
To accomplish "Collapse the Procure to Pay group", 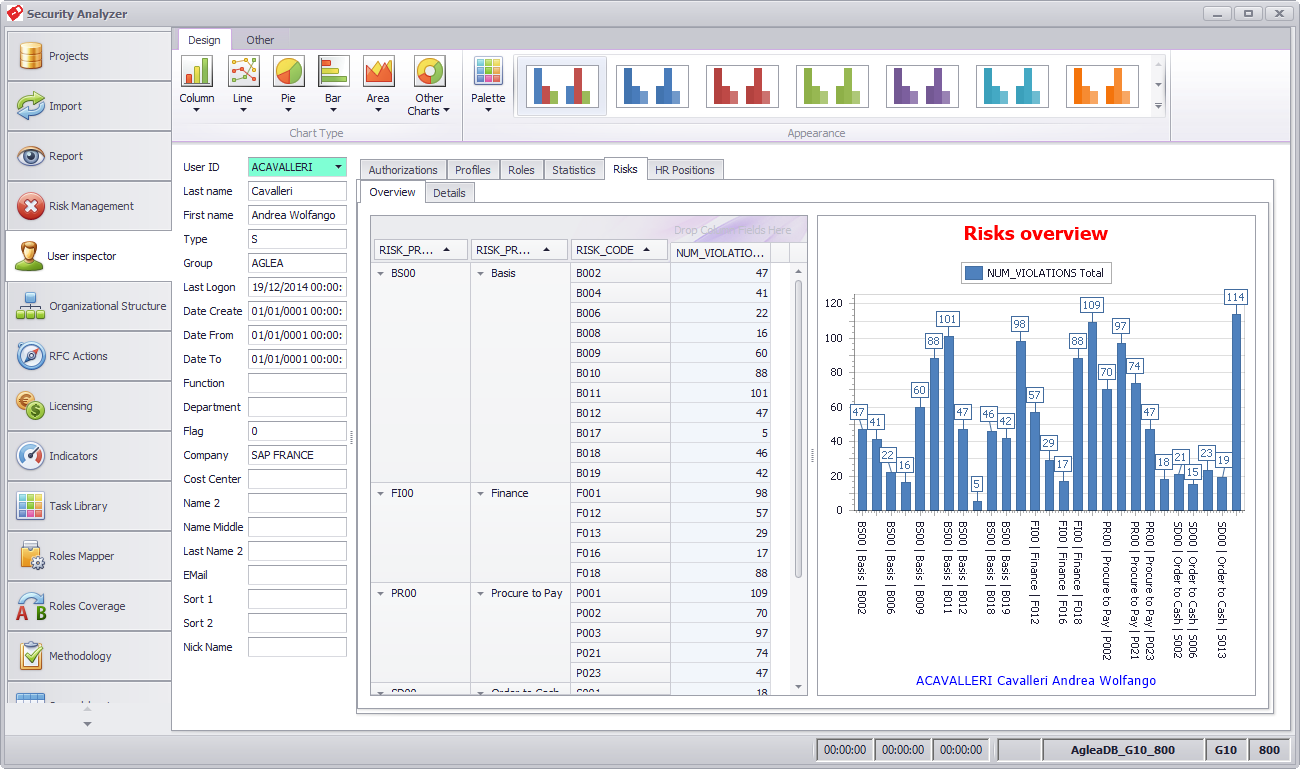I will [x=481, y=593].
